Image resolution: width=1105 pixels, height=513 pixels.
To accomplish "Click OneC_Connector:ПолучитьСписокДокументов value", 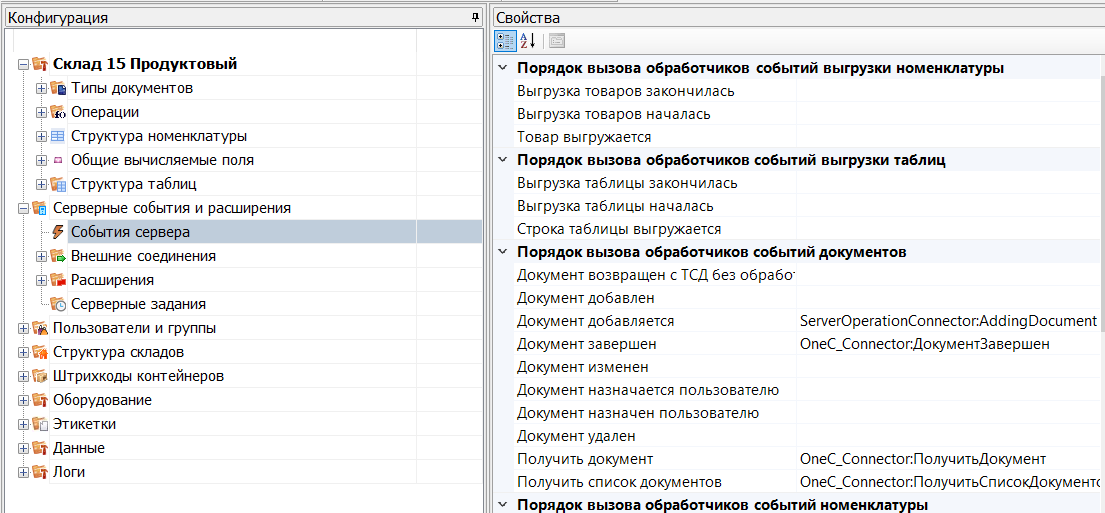I will pyautogui.click(x=949, y=482).
